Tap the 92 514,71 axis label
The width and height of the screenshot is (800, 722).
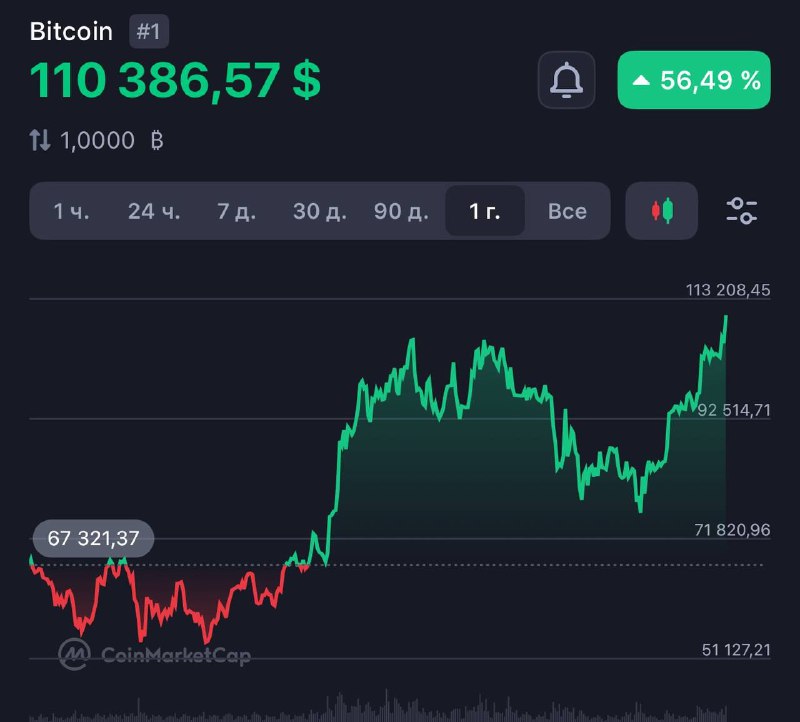coord(734,410)
